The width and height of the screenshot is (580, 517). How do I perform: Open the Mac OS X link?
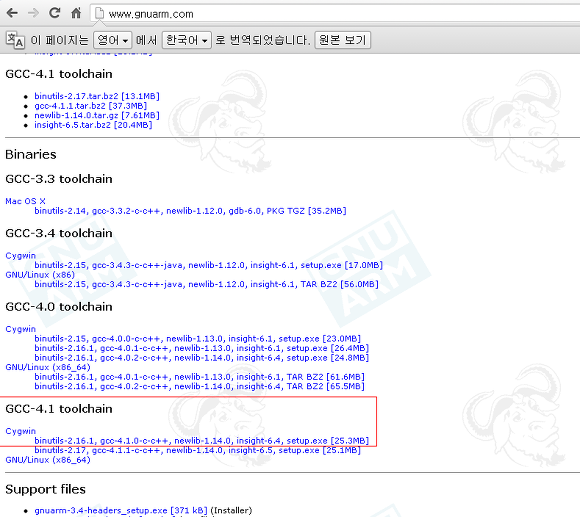click(26, 201)
